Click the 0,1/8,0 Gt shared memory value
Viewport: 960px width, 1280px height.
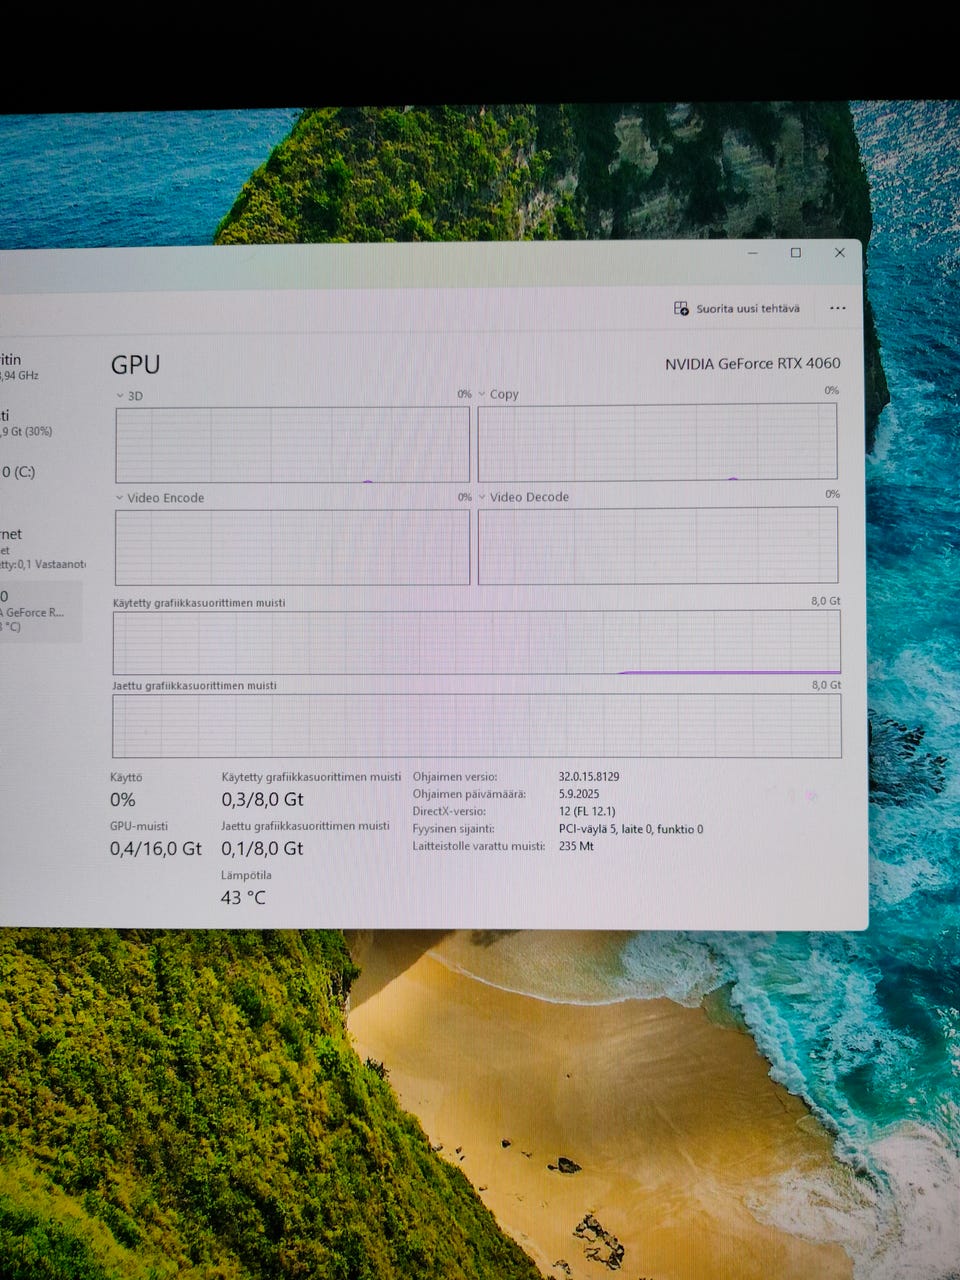pyautogui.click(x=262, y=848)
